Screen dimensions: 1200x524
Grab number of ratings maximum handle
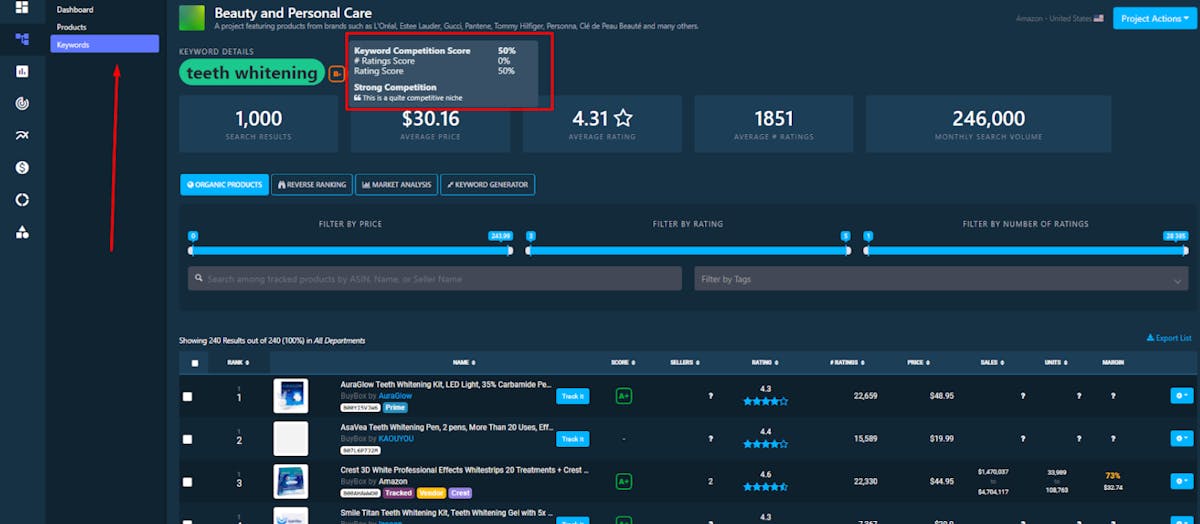1186,250
